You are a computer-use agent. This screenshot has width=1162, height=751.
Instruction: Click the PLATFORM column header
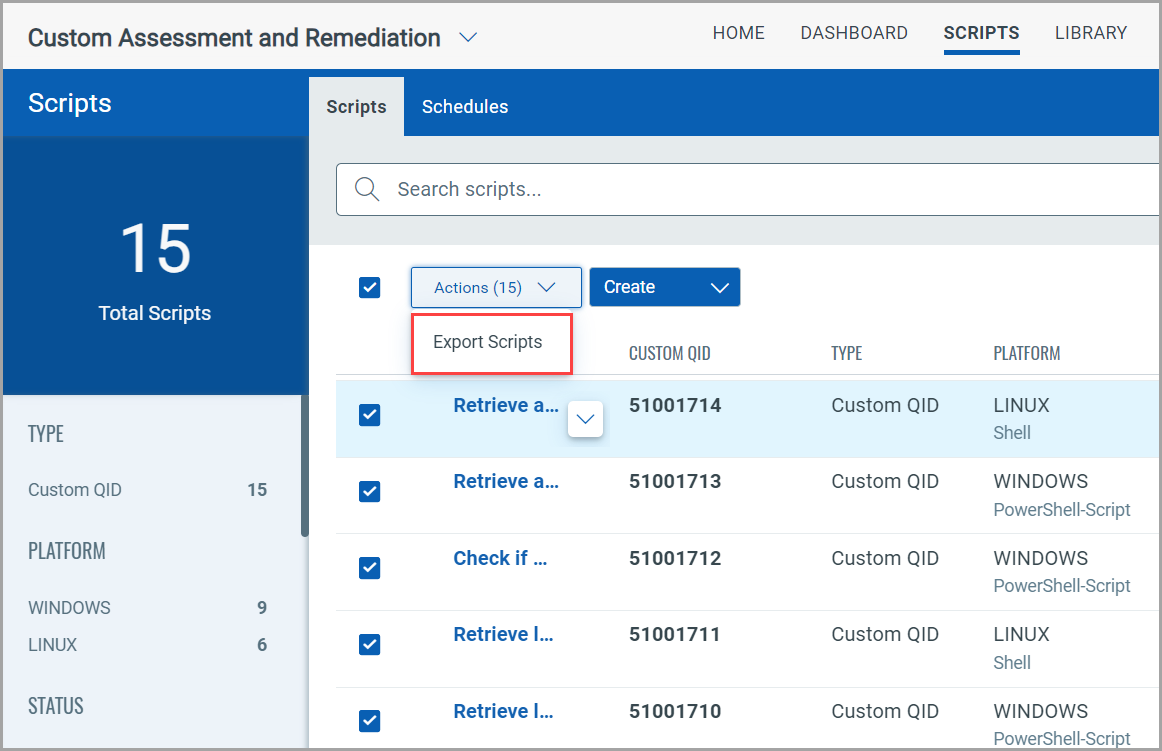1026,354
